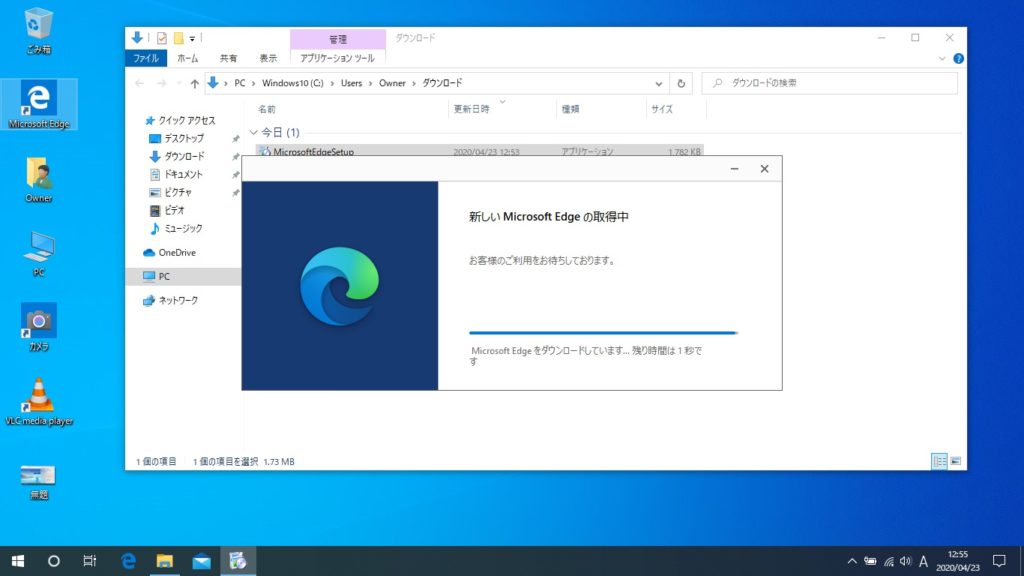
Task: Open the battery status tray icon
Action: (871, 561)
